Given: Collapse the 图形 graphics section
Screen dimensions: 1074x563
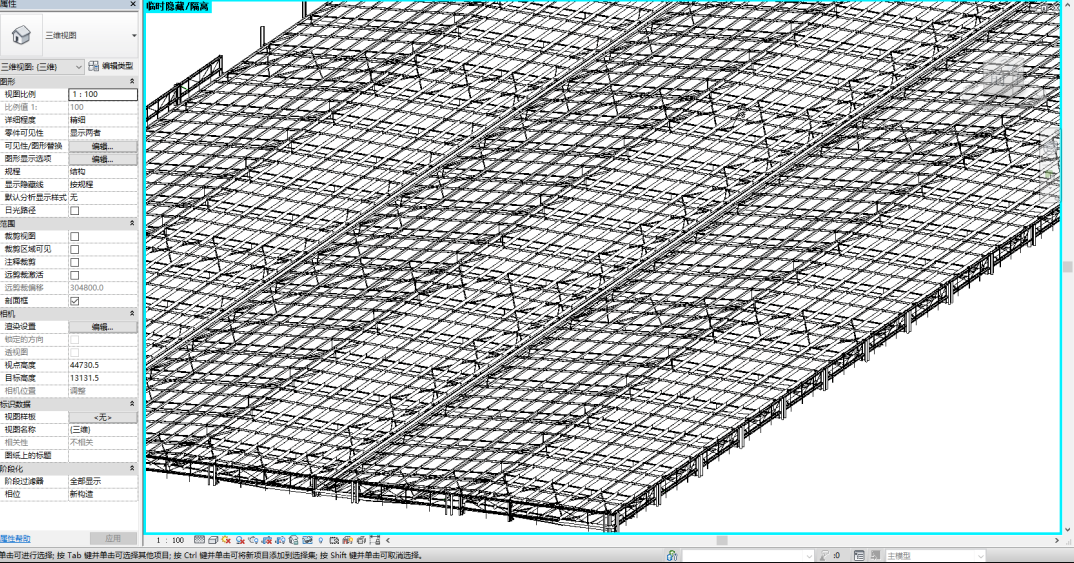Looking at the screenshot, I should 132,82.
